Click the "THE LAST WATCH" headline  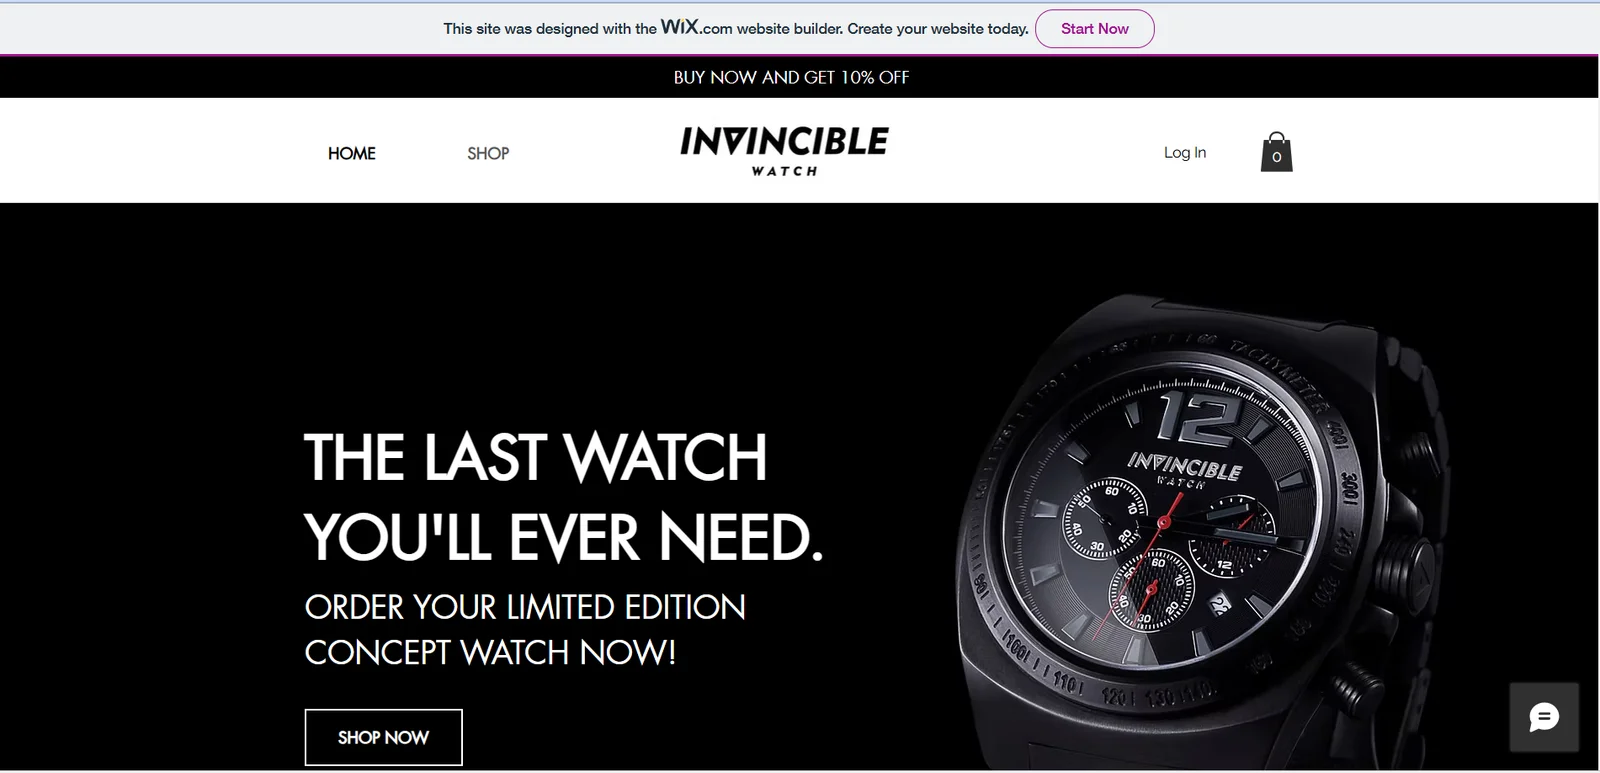(x=536, y=457)
